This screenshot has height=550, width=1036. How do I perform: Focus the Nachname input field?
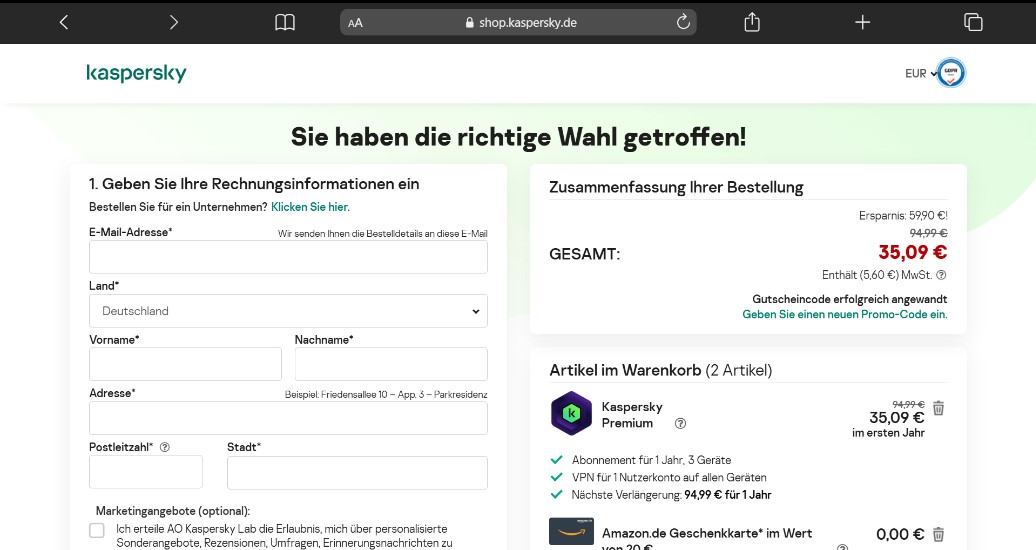391,364
